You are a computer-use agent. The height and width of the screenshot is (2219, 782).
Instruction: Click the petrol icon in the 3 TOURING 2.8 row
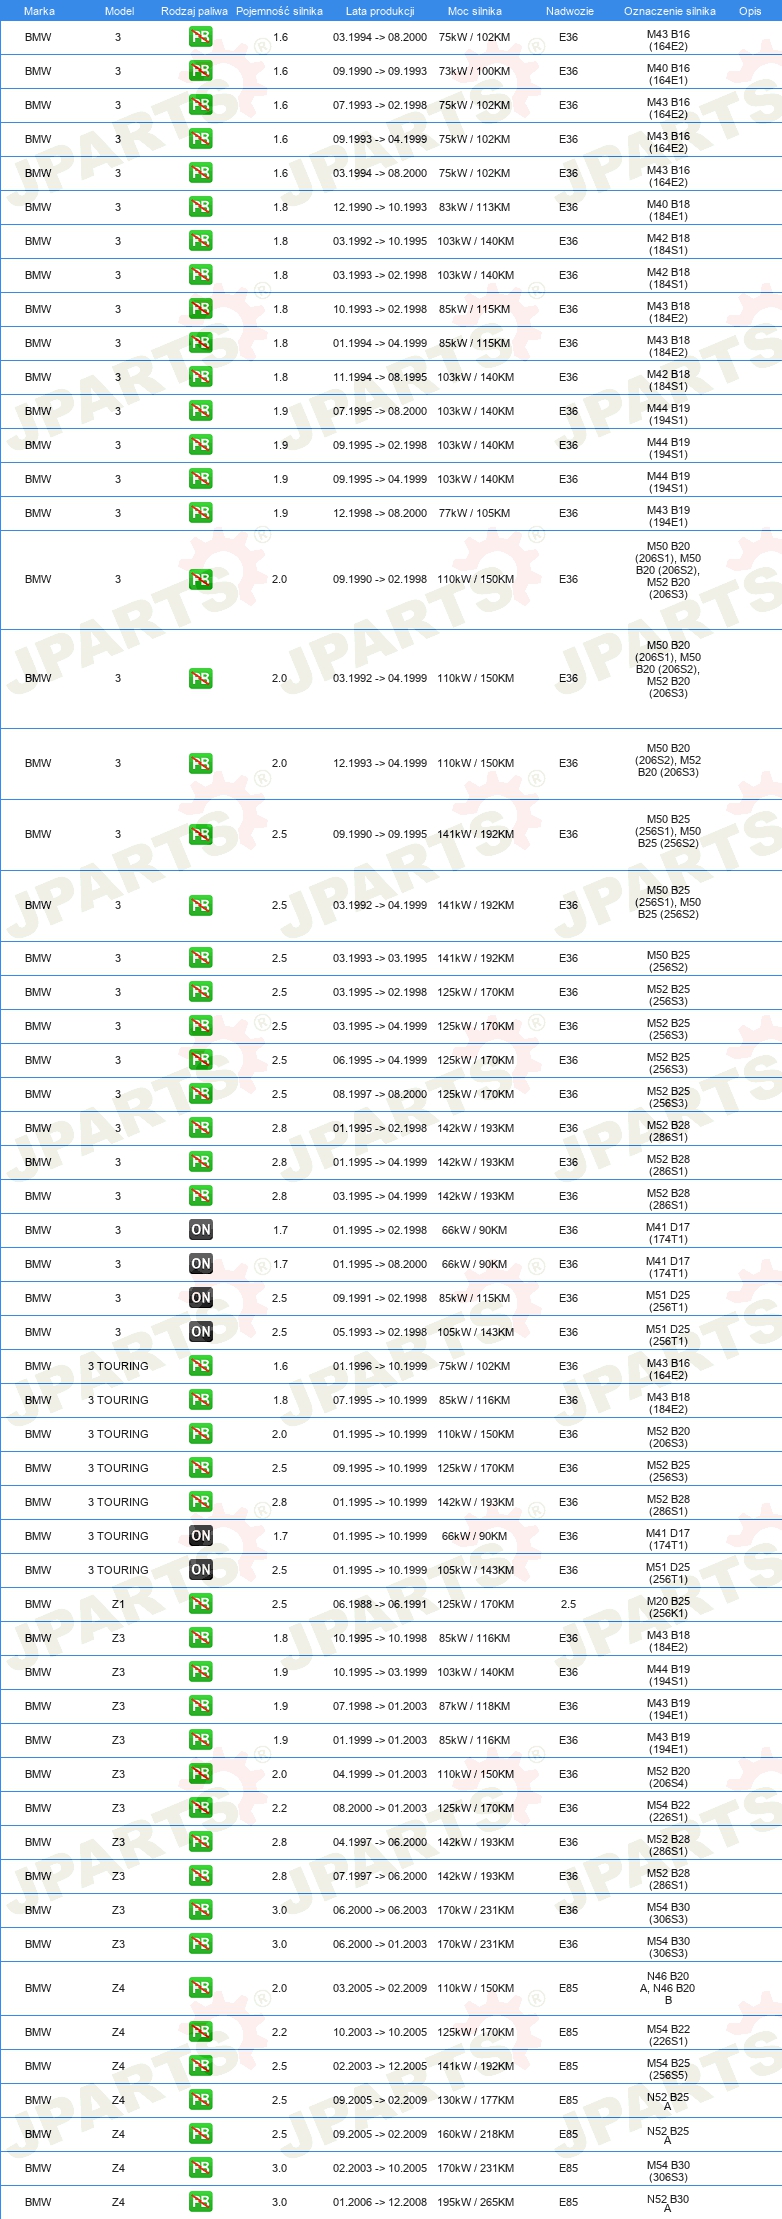pyautogui.click(x=200, y=1502)
